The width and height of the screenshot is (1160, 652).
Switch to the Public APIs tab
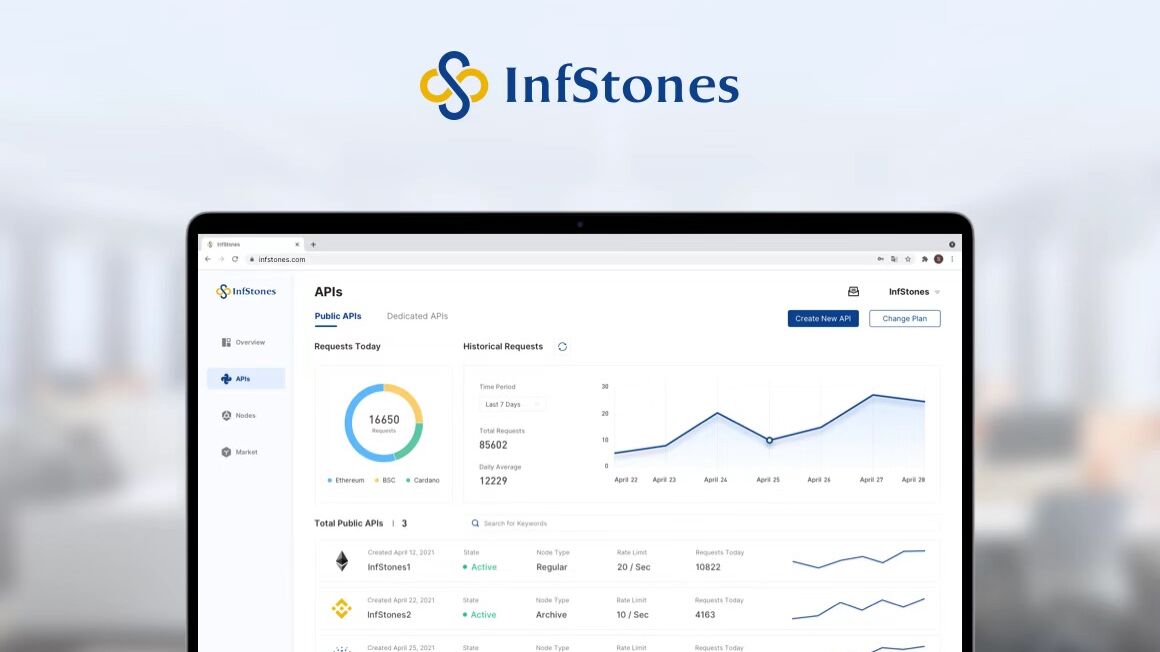[x=338, y=316]
